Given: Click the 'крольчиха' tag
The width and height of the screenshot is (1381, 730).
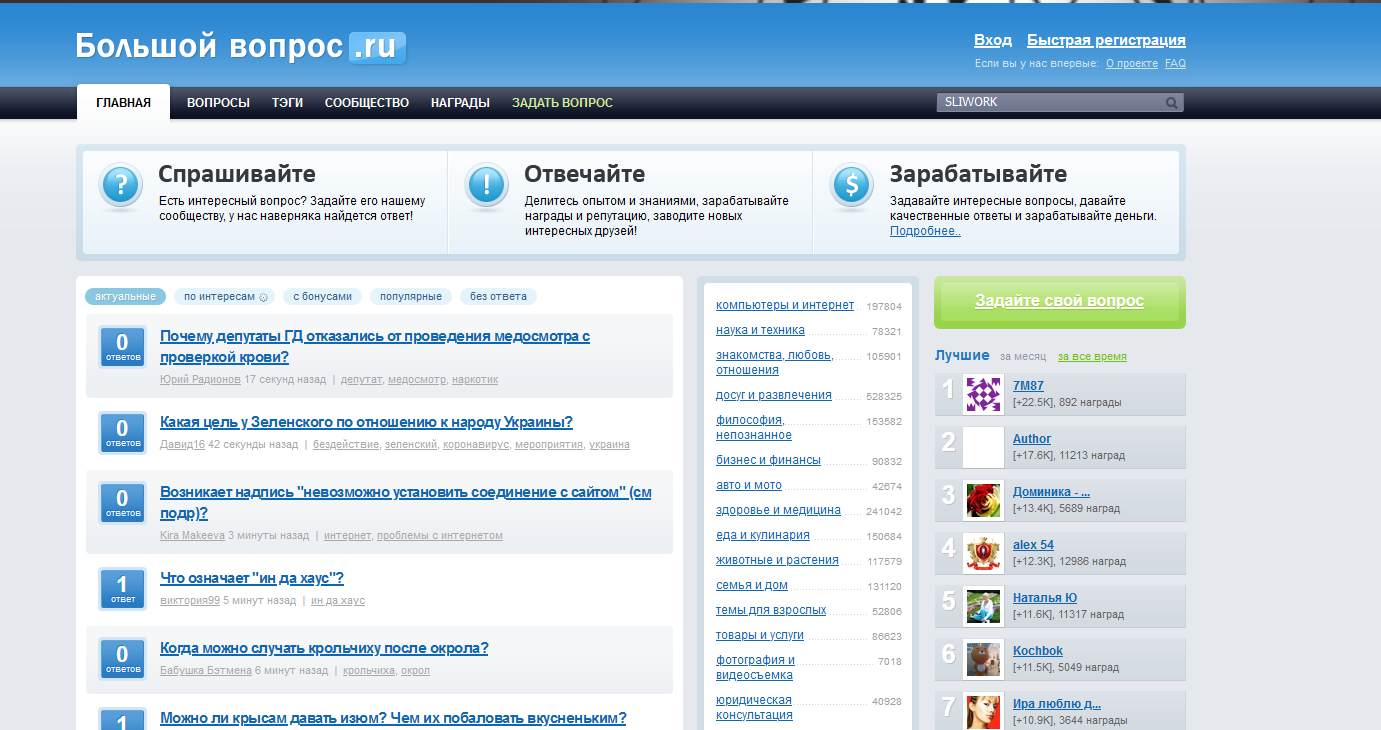Looking at the screenshot, I should coord(369,671).
